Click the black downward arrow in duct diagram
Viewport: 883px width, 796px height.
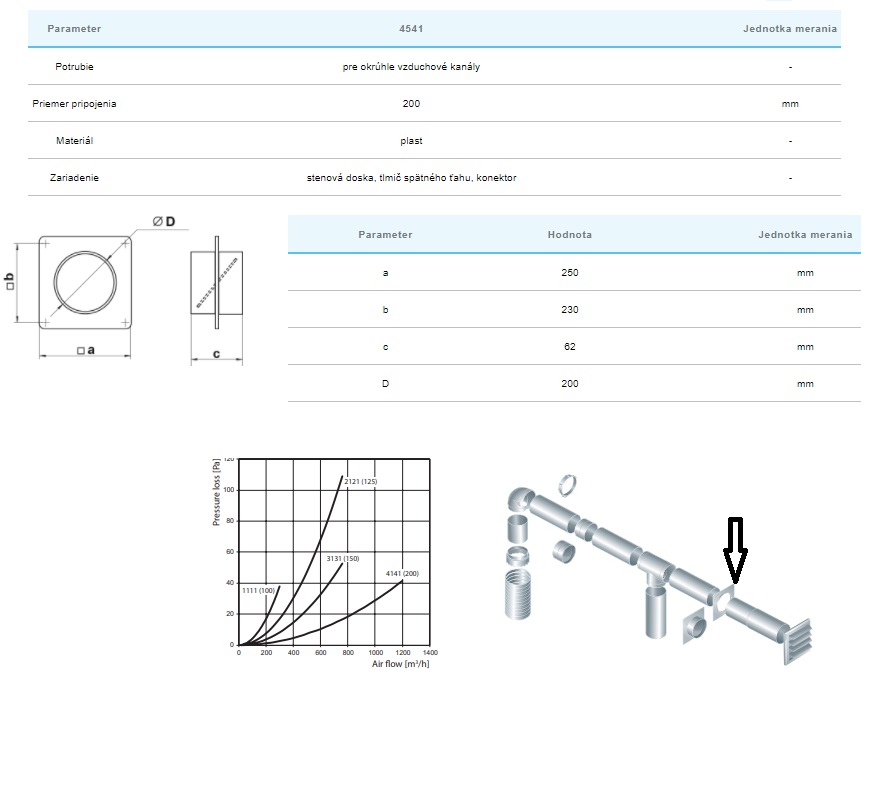click(735, 549)
